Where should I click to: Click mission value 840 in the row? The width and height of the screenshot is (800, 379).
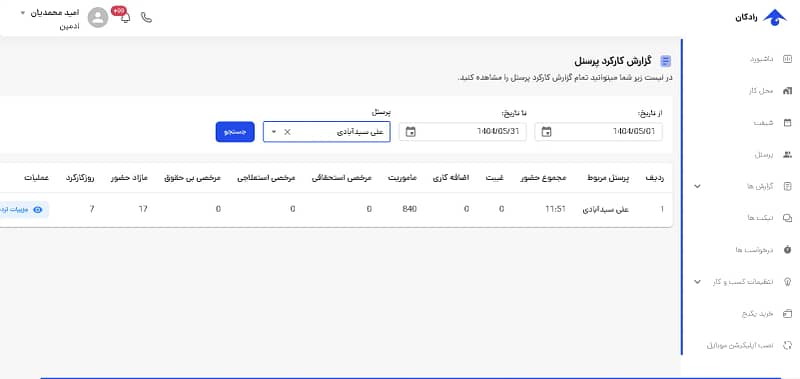pyautogui.click(x=410, y=209)
